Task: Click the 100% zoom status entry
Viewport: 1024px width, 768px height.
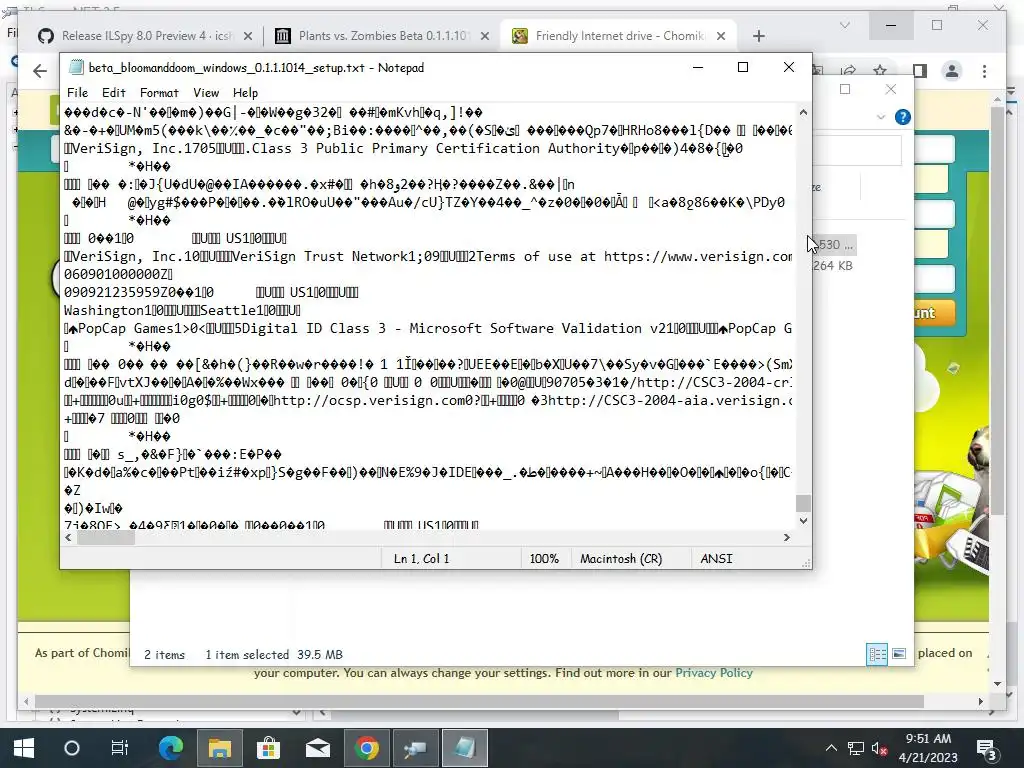Action: click(544, 558)
